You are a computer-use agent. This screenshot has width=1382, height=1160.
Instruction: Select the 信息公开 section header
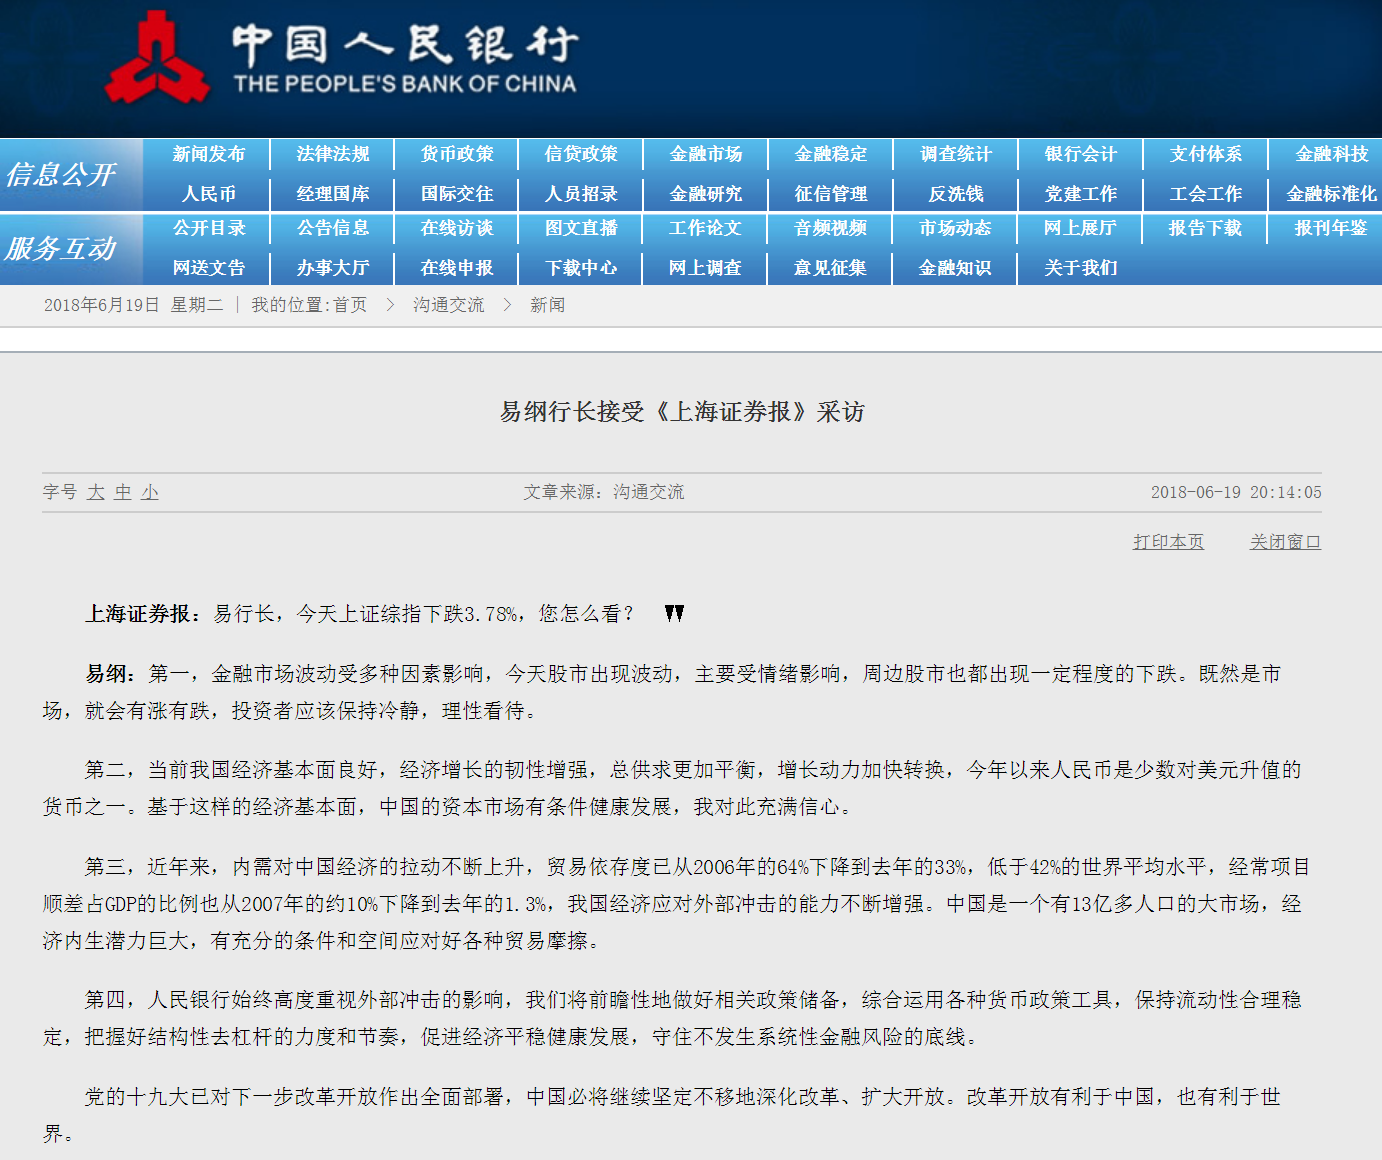pyautogui.click(x=62, y=175)
